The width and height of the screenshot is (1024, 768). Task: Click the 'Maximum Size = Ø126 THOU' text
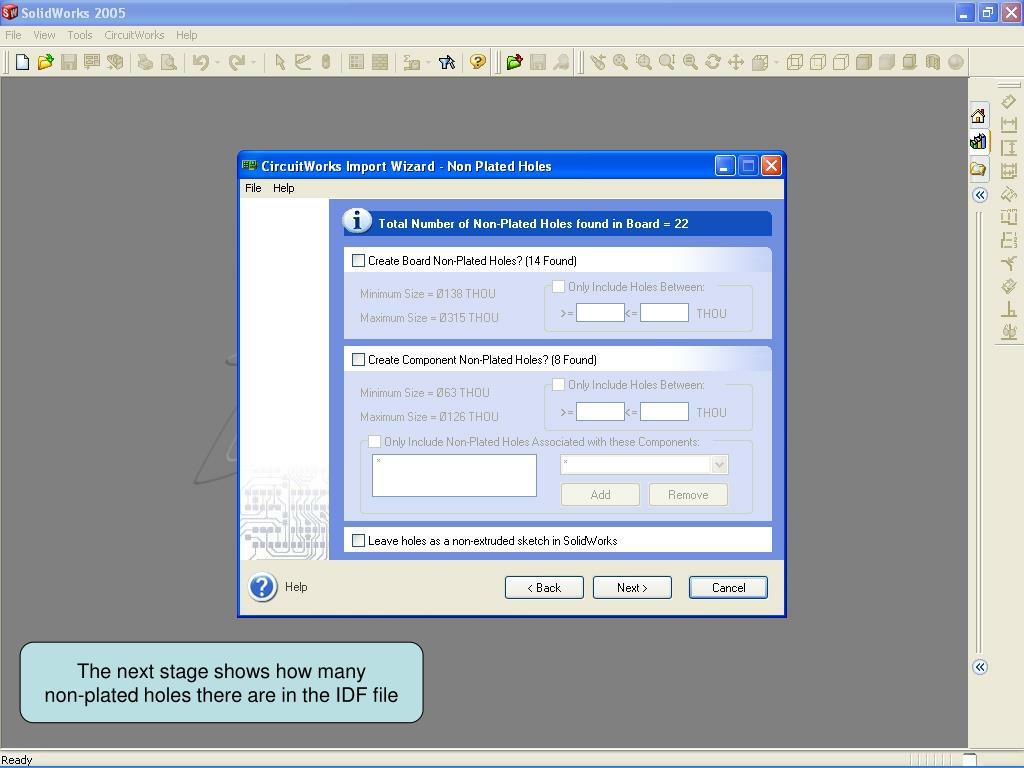point(429,417)
